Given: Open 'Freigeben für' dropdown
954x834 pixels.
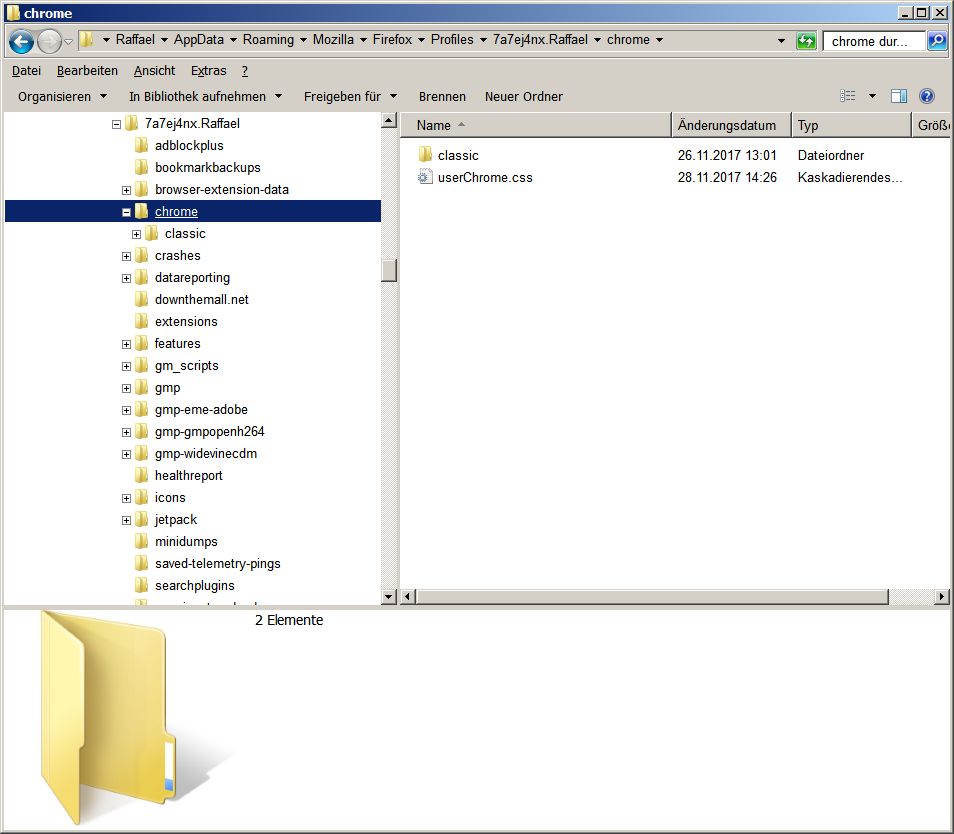Looking at the screenshot, I should point(350,96).
